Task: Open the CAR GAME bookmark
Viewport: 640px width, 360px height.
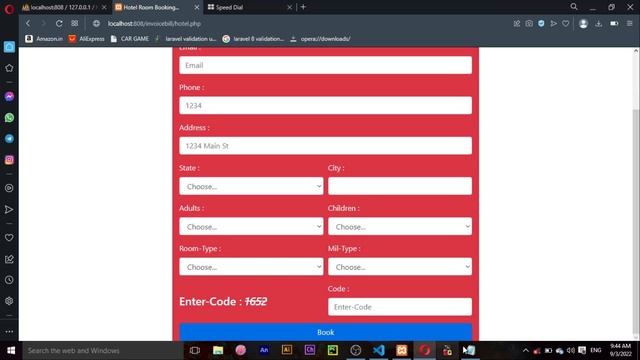Action: click(130, 39)
